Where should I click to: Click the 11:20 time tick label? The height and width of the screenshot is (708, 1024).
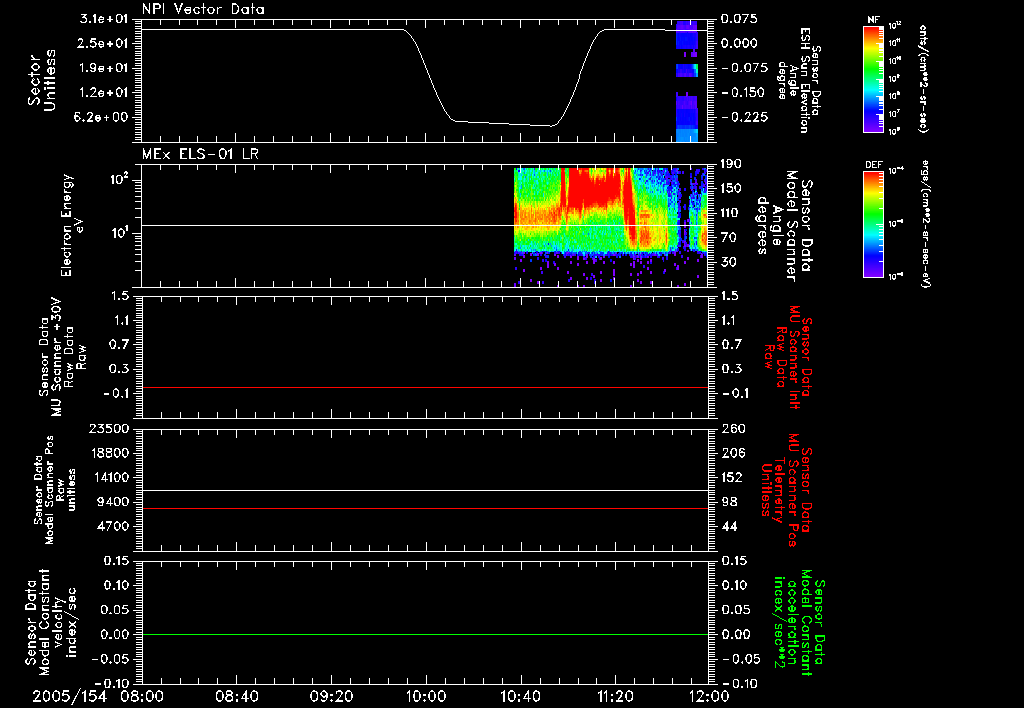615,696
